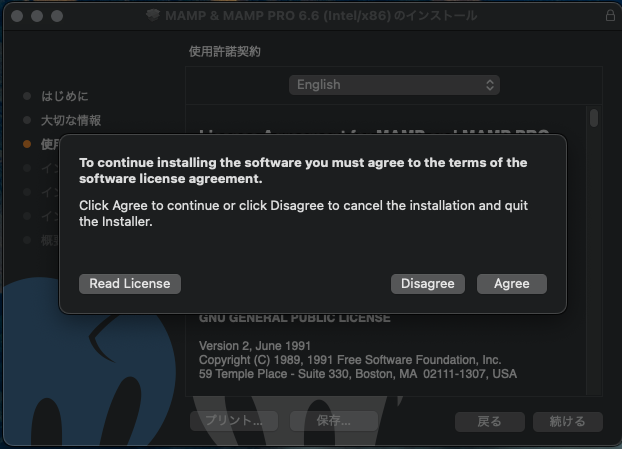
Task: Click the green zoom window button
Action: point(57,16)
